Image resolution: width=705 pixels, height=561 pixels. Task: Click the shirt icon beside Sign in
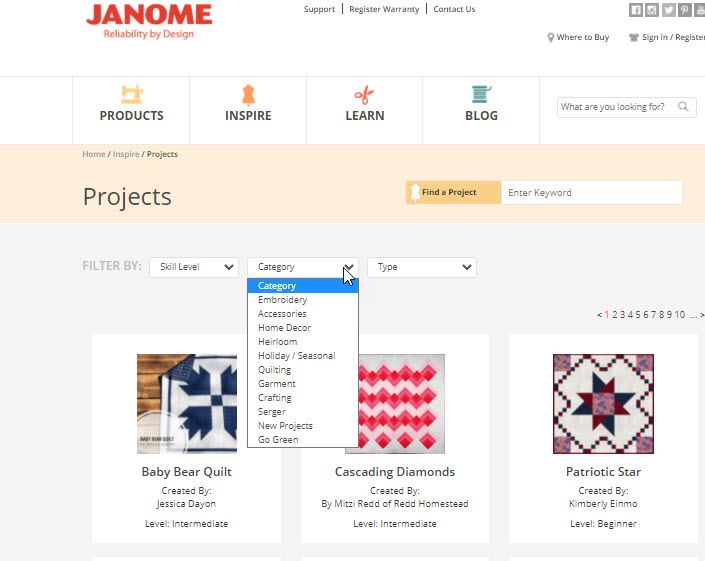[634, 37]
